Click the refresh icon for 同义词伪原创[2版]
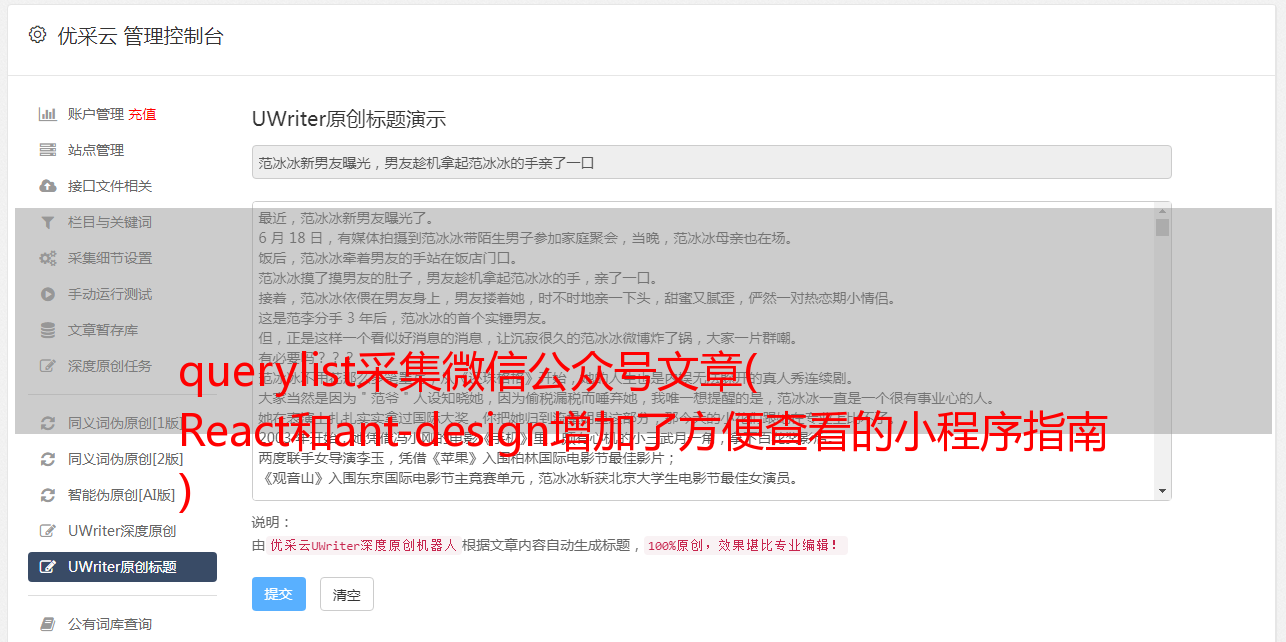Image resolution: width=1286 pixels, height=642 pixels. coord(47,459)
